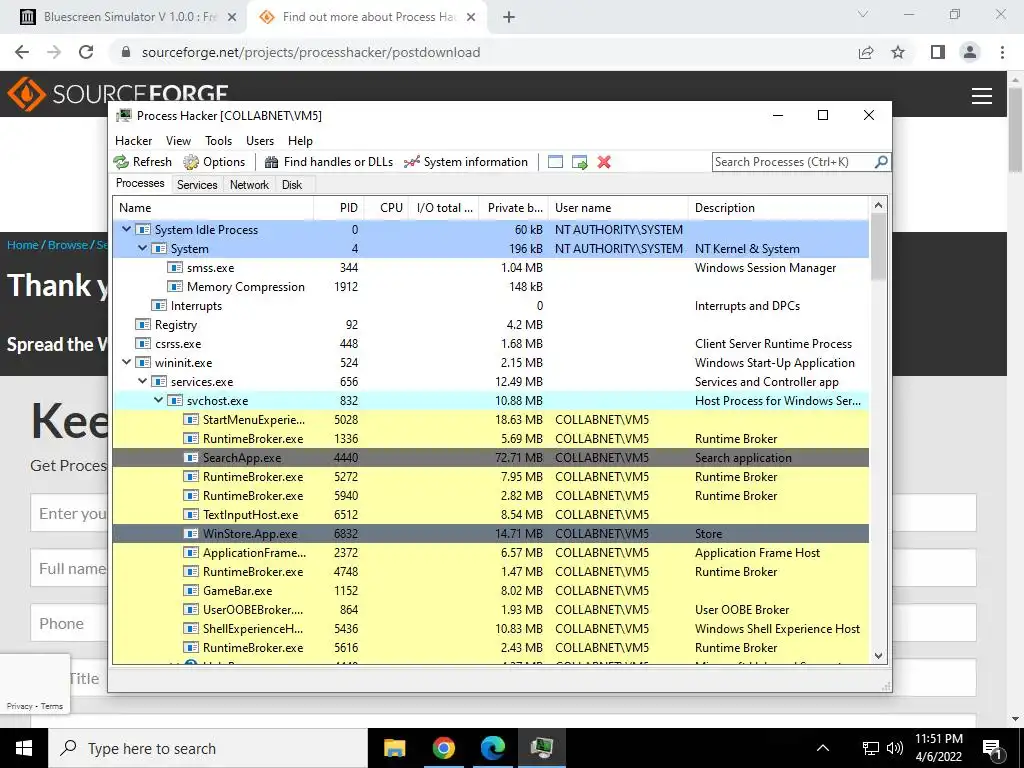
Task: Select the UserOOBEBroker process row
Action: [x=490, y=609]
